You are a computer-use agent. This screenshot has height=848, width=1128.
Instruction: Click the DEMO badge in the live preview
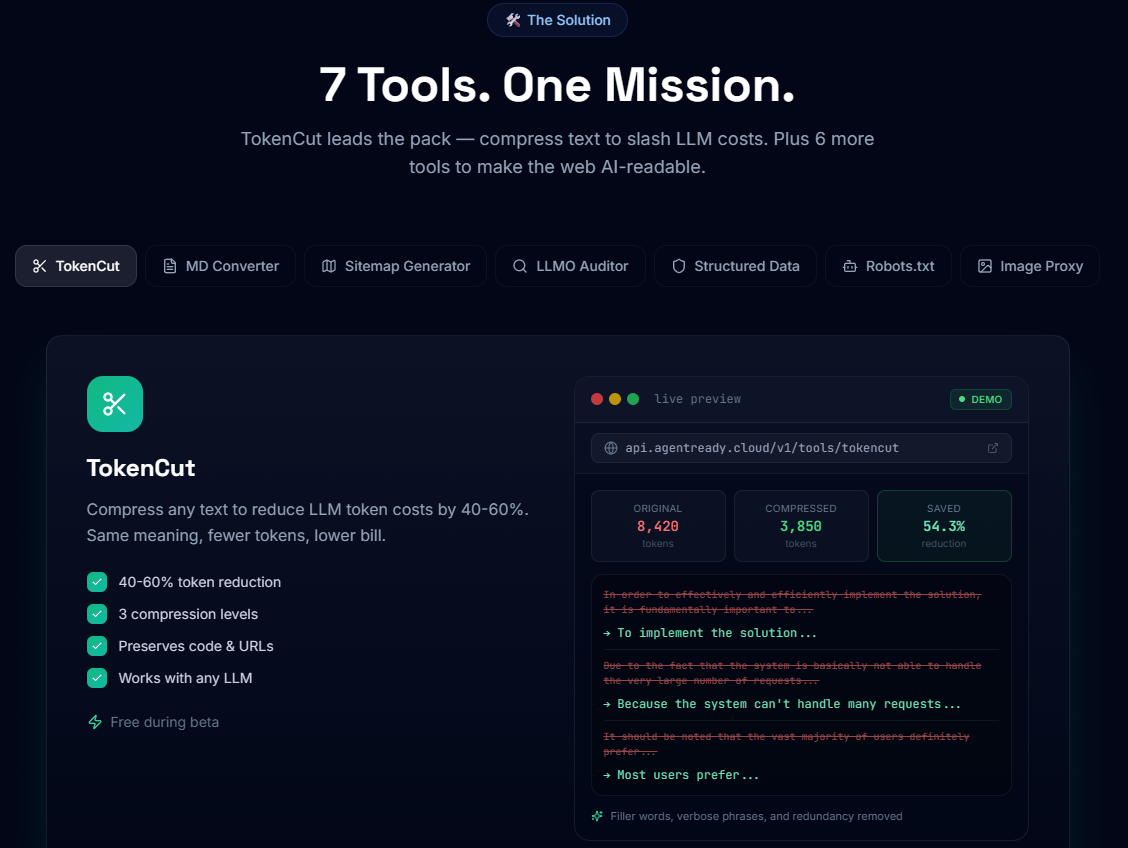point(981,399)
